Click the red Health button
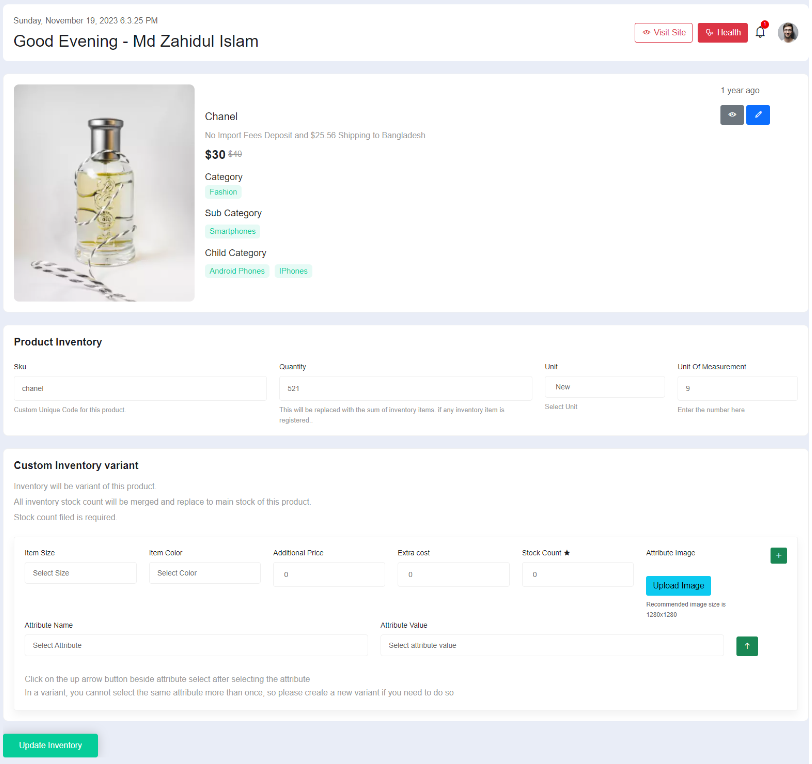The image size is (812, 764). [722, 33]
